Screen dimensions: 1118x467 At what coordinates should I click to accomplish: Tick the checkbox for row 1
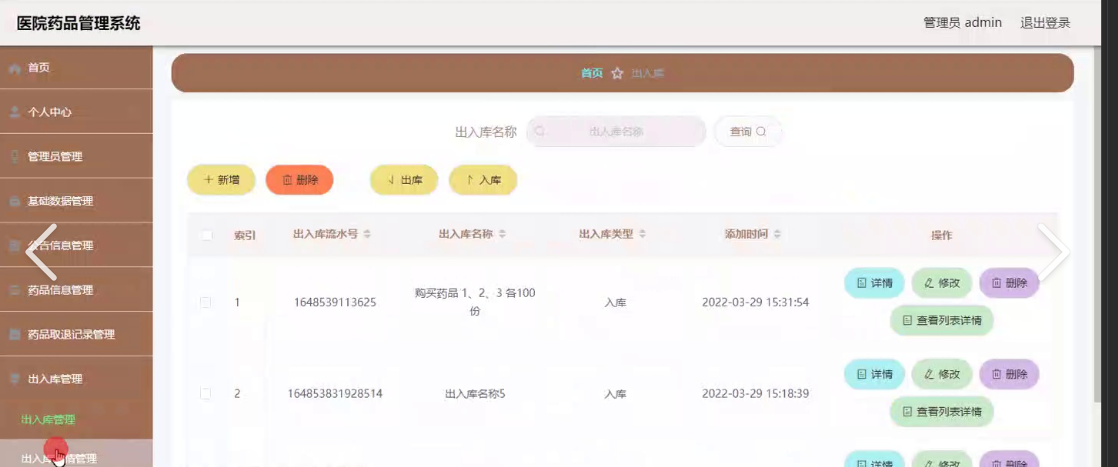205,302
